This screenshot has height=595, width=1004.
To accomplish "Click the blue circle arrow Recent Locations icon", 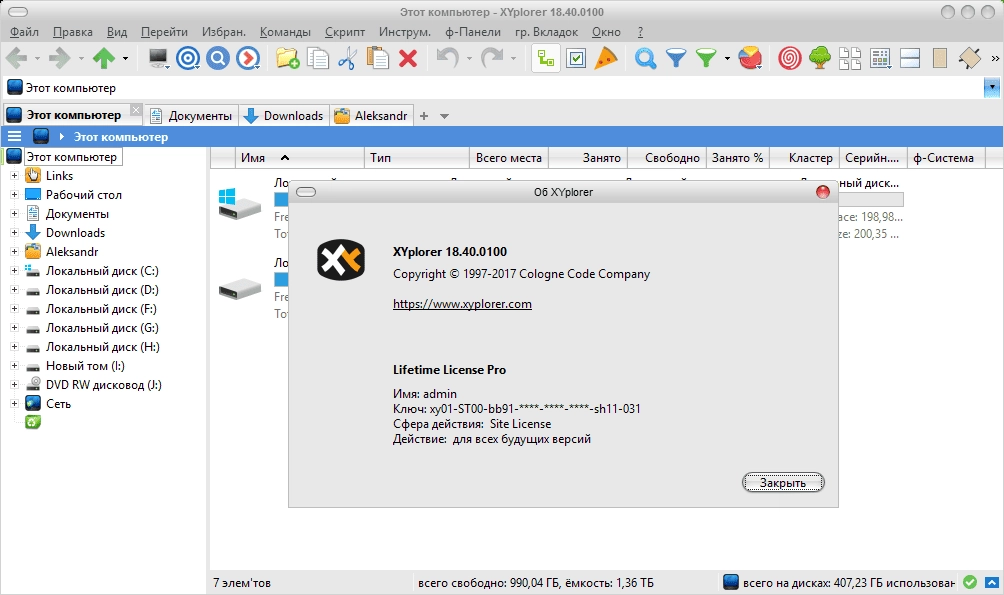I will tap(248, 58).
